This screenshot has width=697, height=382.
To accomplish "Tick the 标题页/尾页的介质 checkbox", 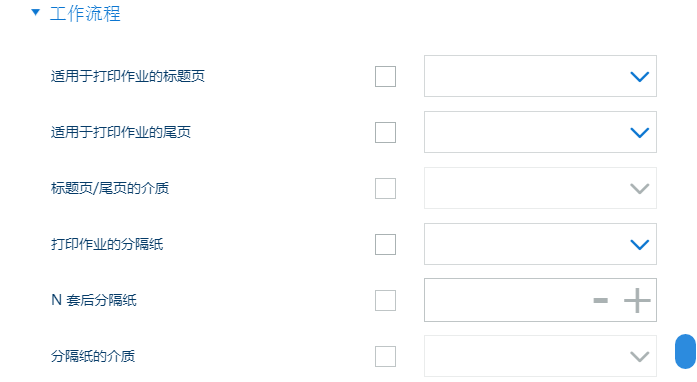I will [x=385, y=189].
